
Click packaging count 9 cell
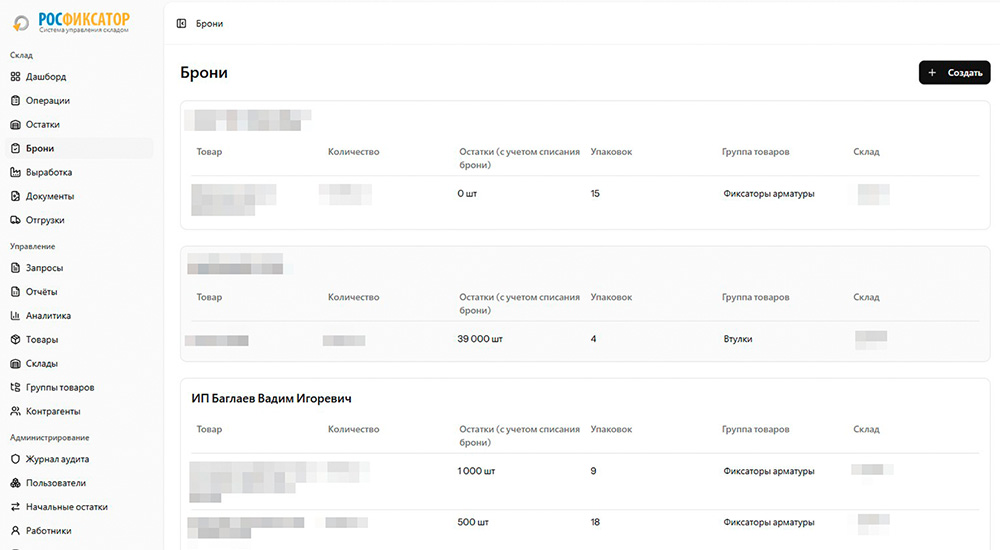(x=593, y=471)
